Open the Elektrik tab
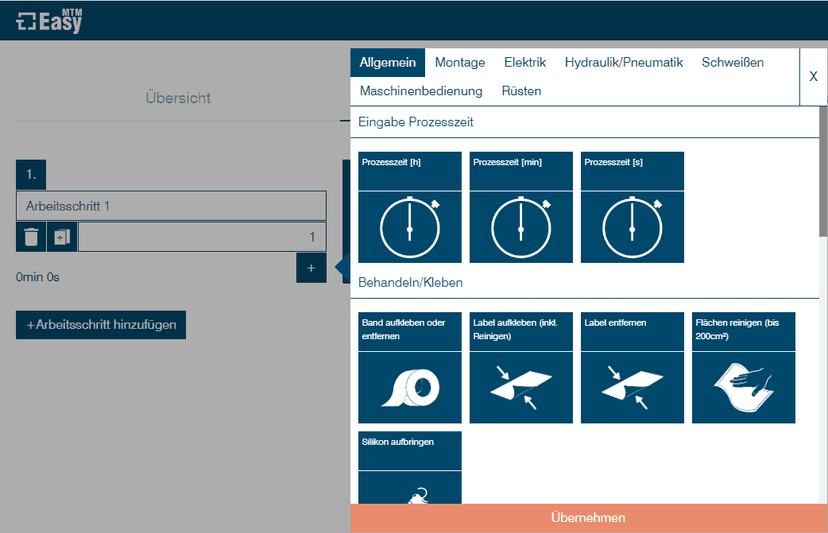Viewport: 828px width, 533px height. [x=525, y=62]
